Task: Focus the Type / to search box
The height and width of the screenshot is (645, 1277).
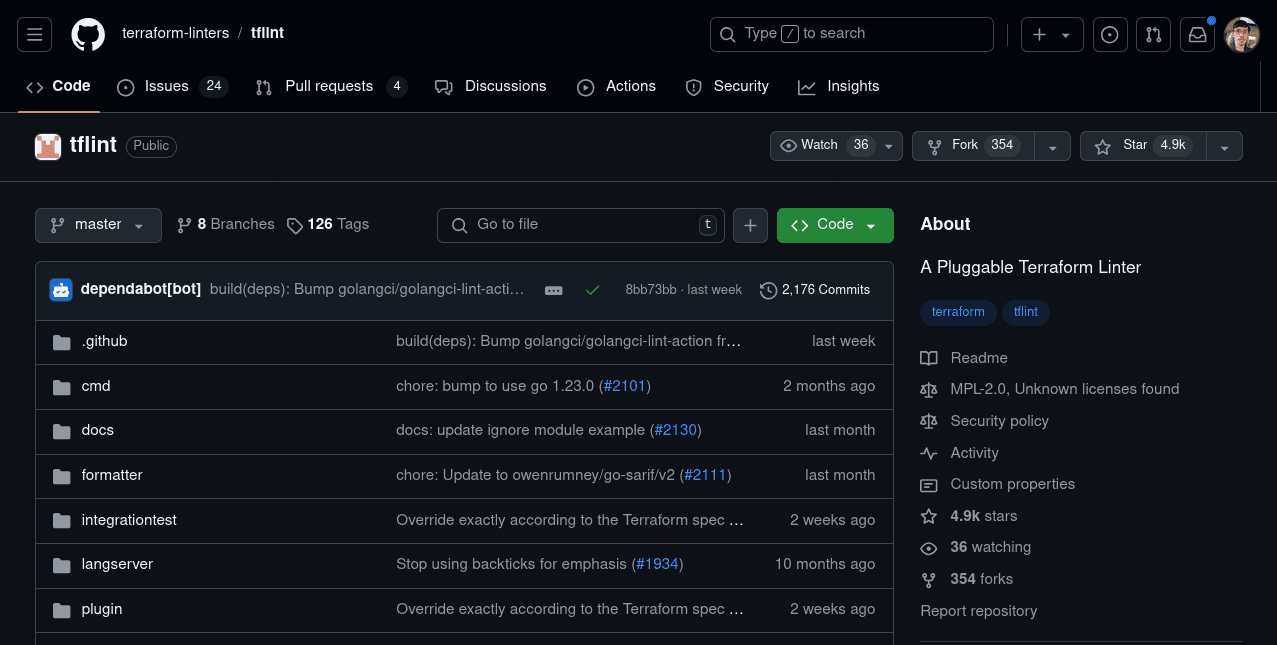Action: [x=852, y=34]
